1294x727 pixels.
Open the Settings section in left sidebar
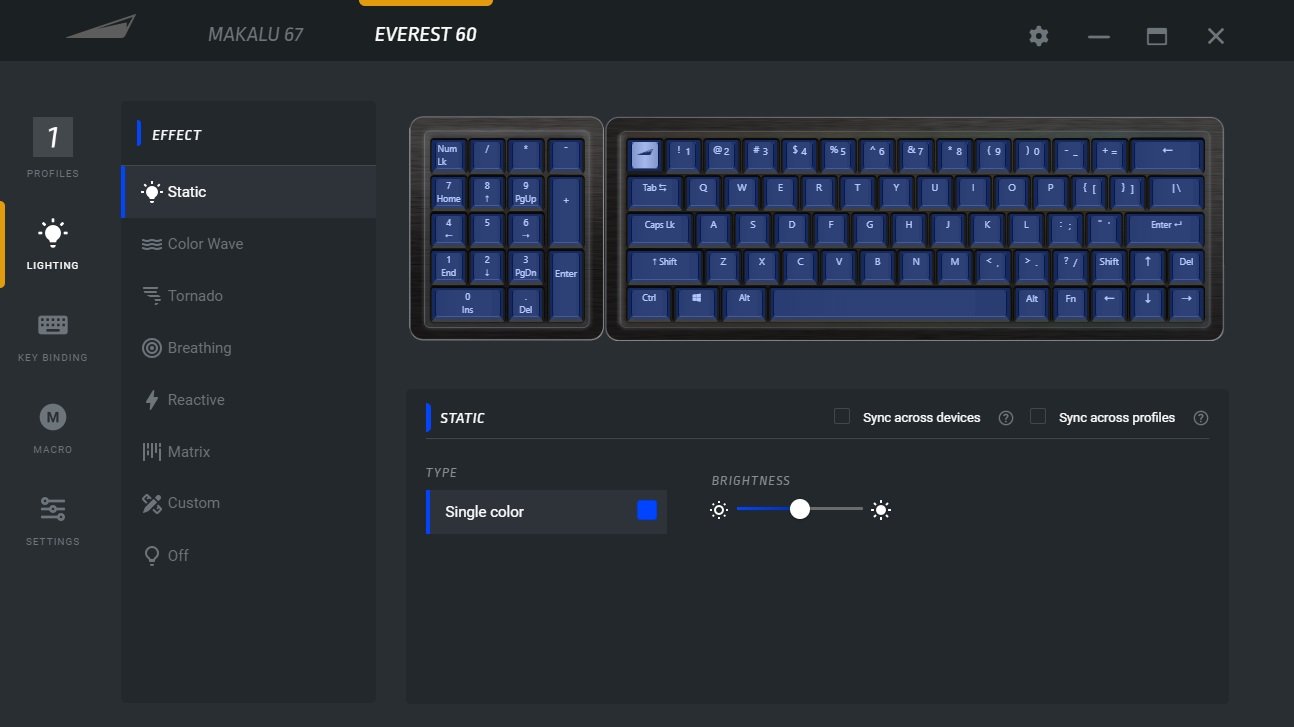(x=53, y=521)
